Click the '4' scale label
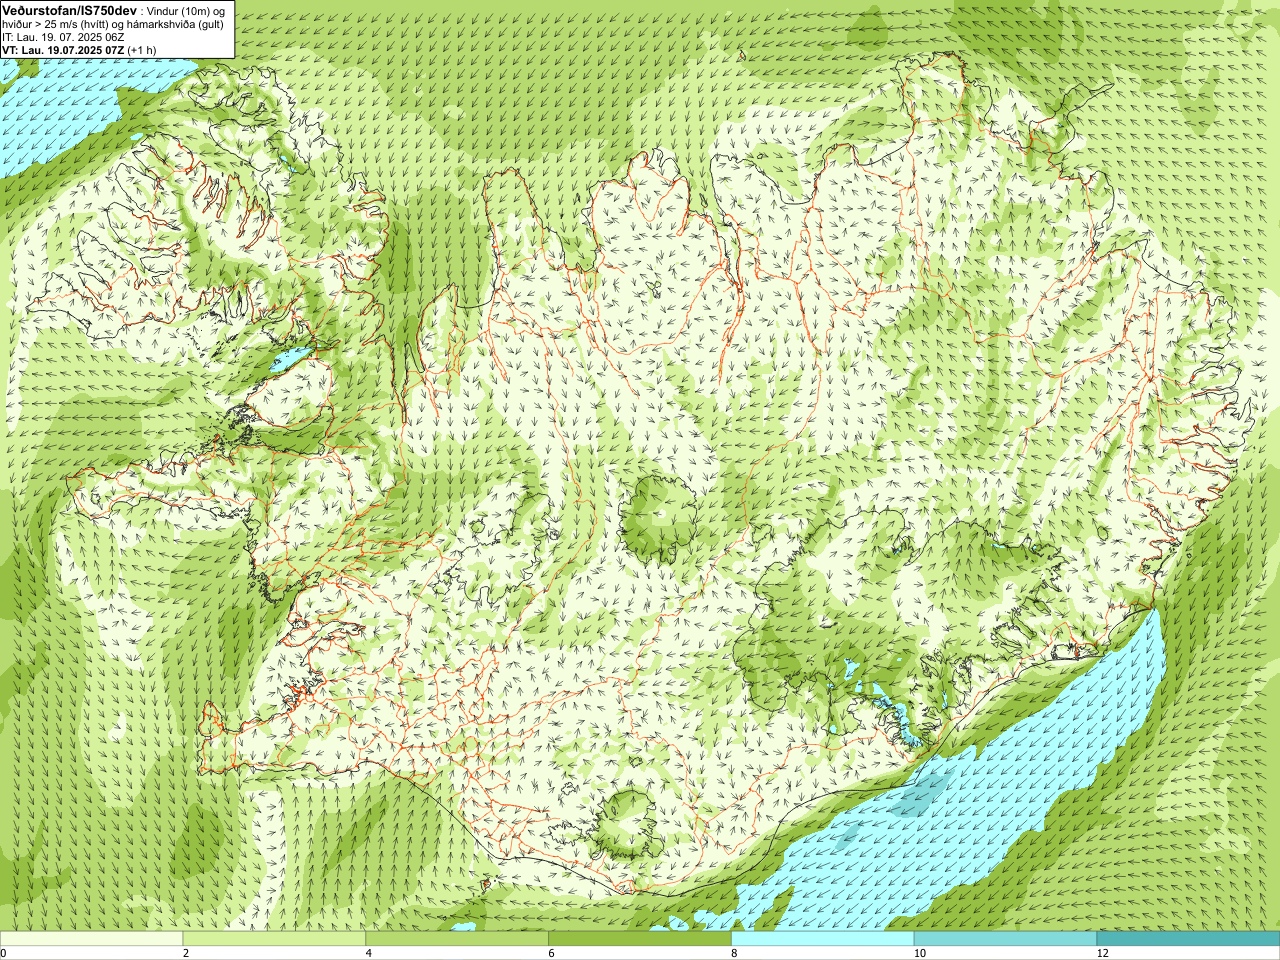The width and height of the screenshot is (1280, 960). 369,953
